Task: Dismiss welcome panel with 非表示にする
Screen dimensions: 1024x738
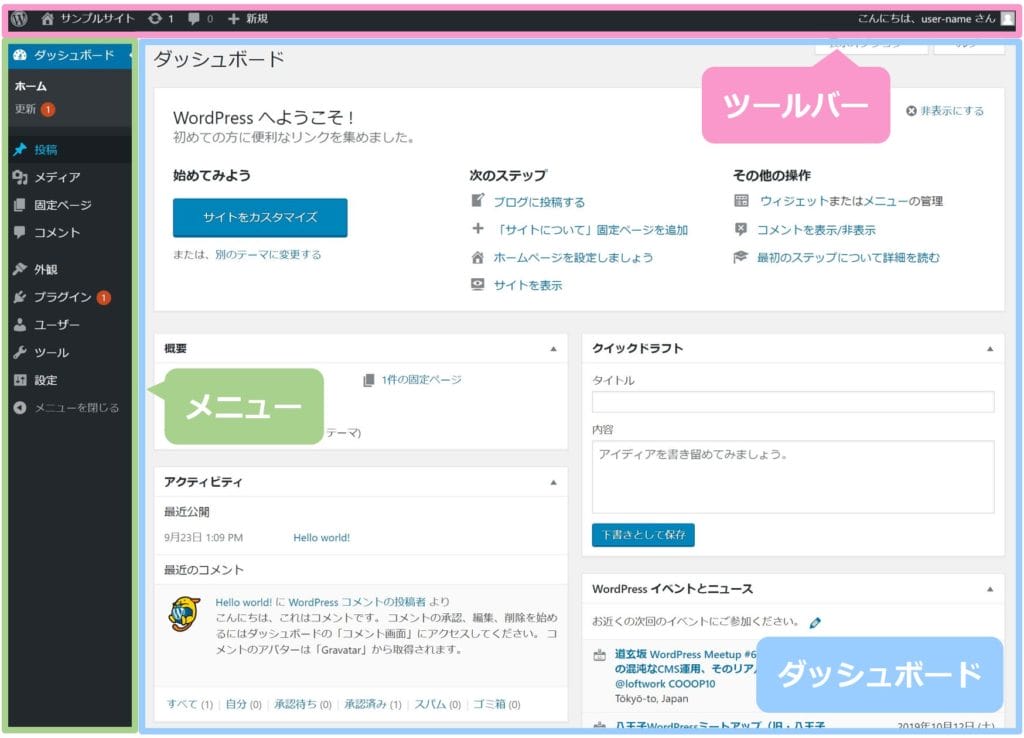Action: click(944, 111)
